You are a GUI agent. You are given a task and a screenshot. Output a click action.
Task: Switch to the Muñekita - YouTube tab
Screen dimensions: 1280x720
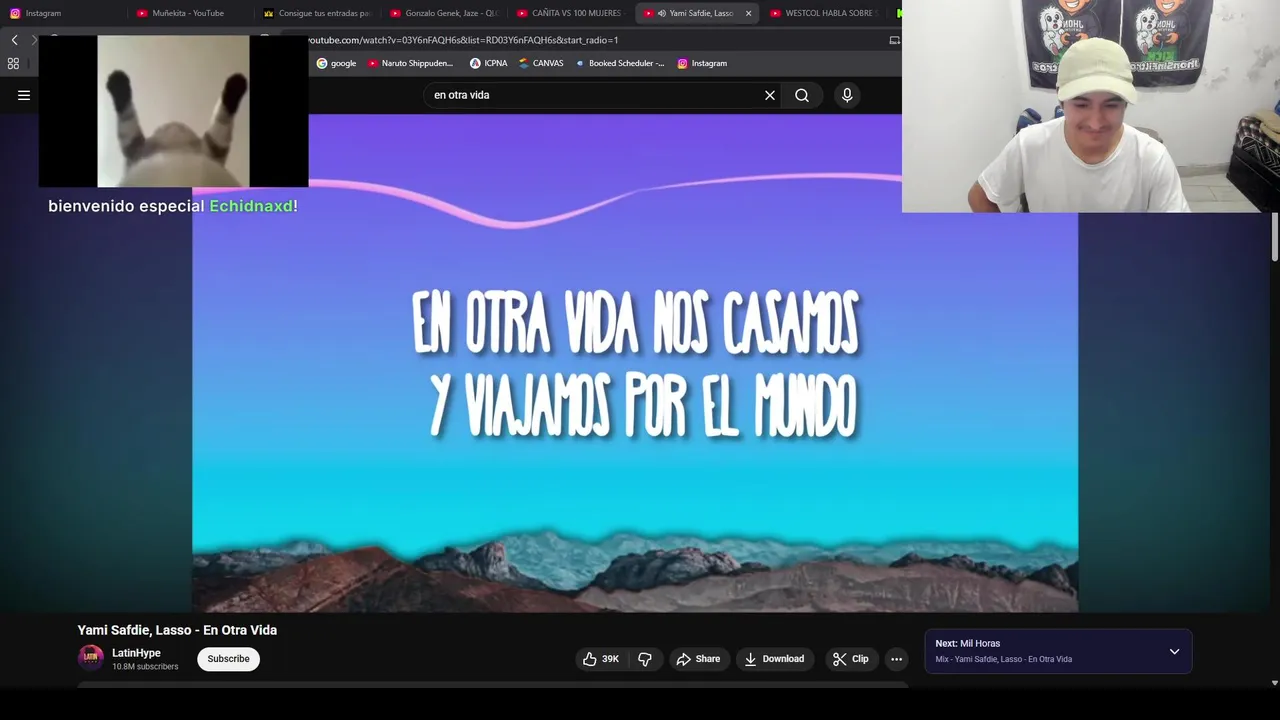pyautogui.click(x=190, y=13)
